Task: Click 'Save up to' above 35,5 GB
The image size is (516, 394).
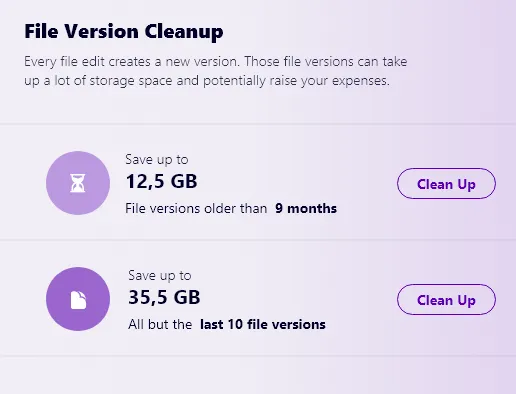Action: click(159, 276)
